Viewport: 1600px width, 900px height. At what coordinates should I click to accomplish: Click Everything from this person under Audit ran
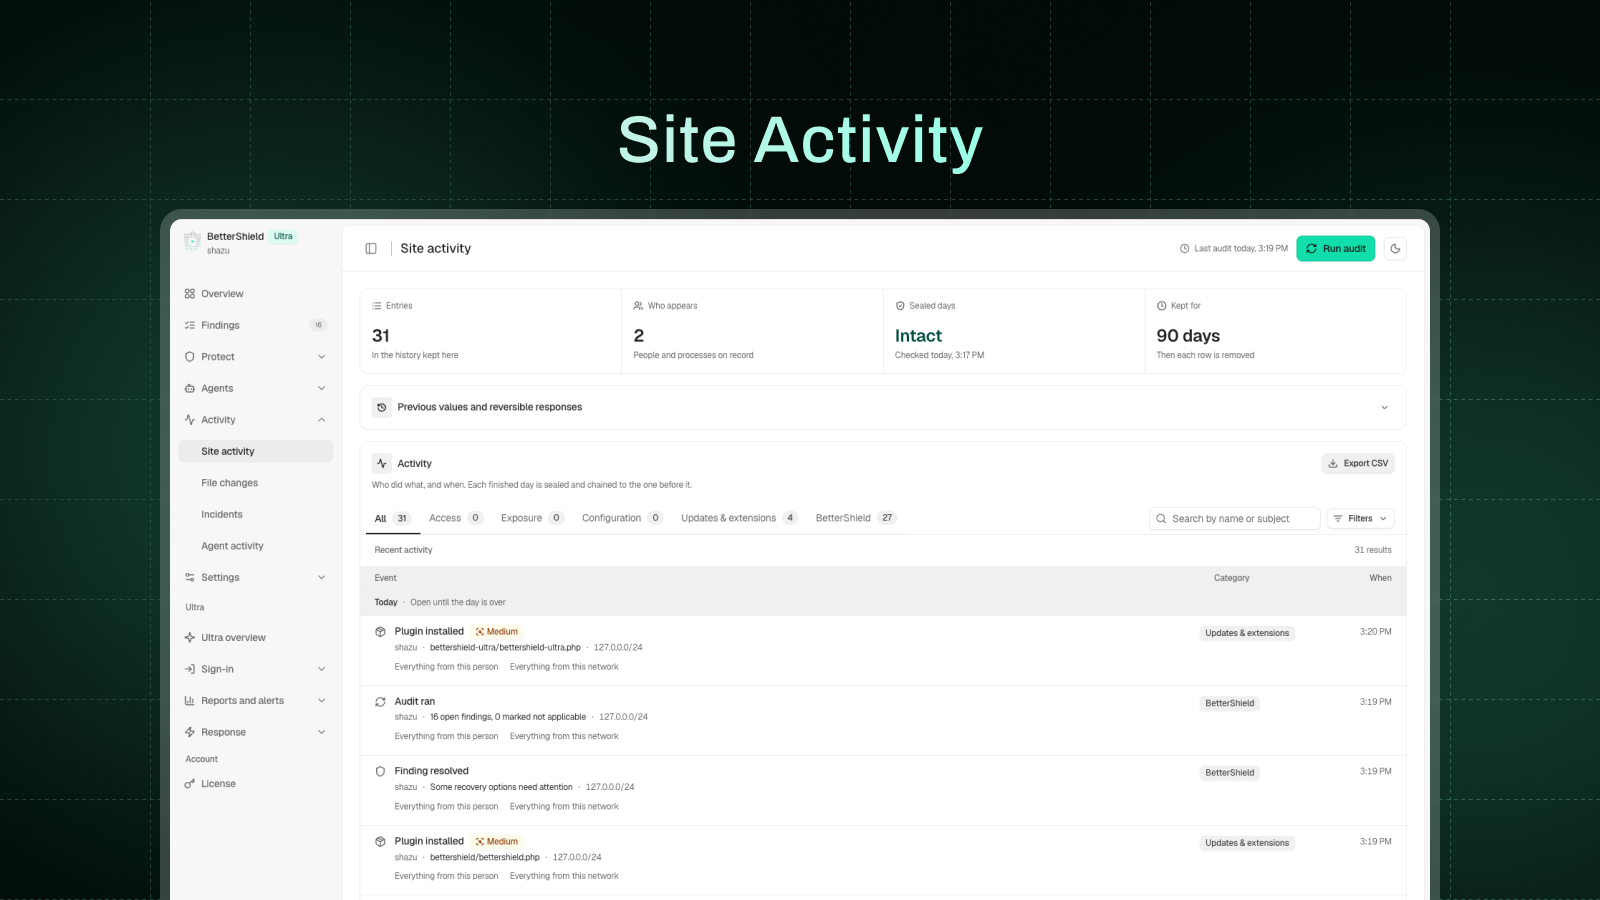coord(446,737)
